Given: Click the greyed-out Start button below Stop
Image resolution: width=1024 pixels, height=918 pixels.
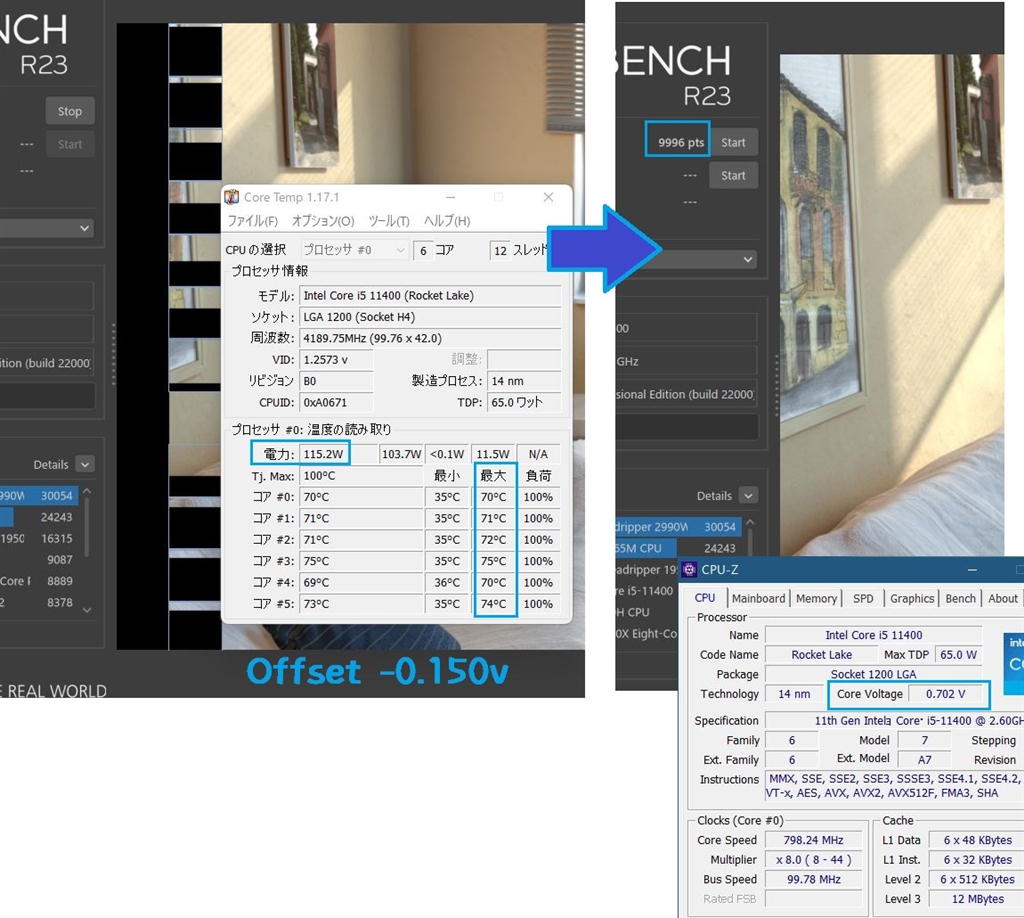Looking at the screenshot, I should coord(70,144).
